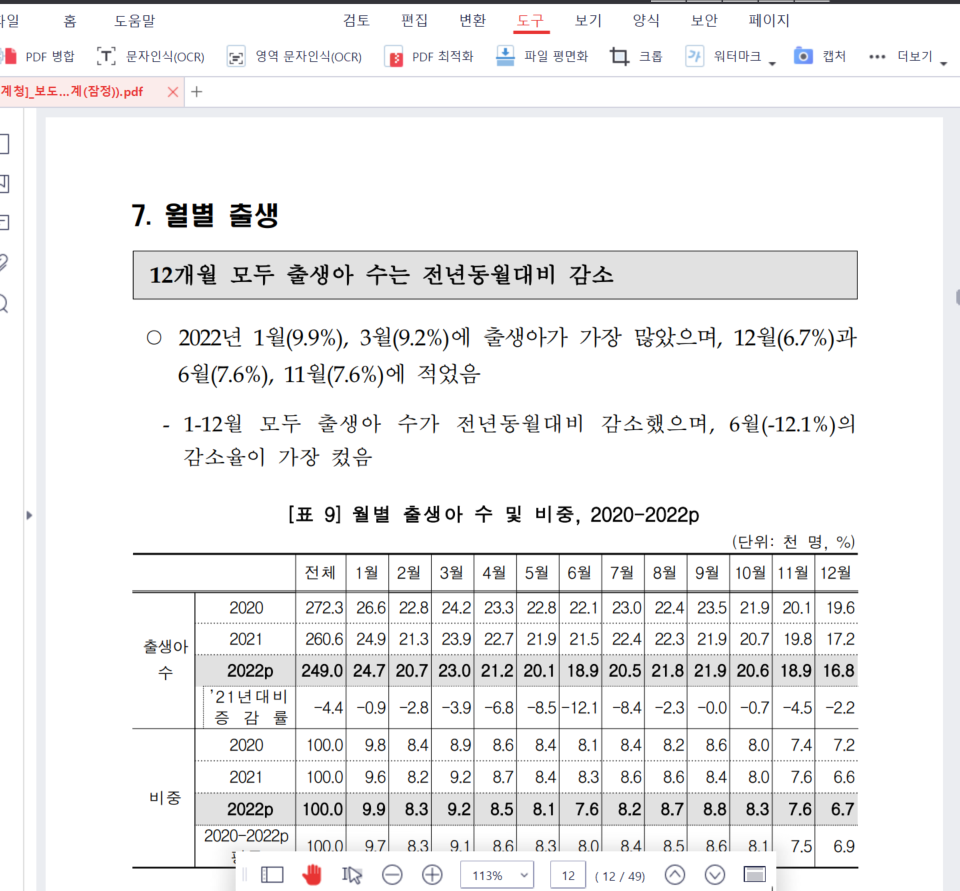960x891 pixels.
Task: Click the '21년대비 증감률 row label
Action: pos(250,707)
